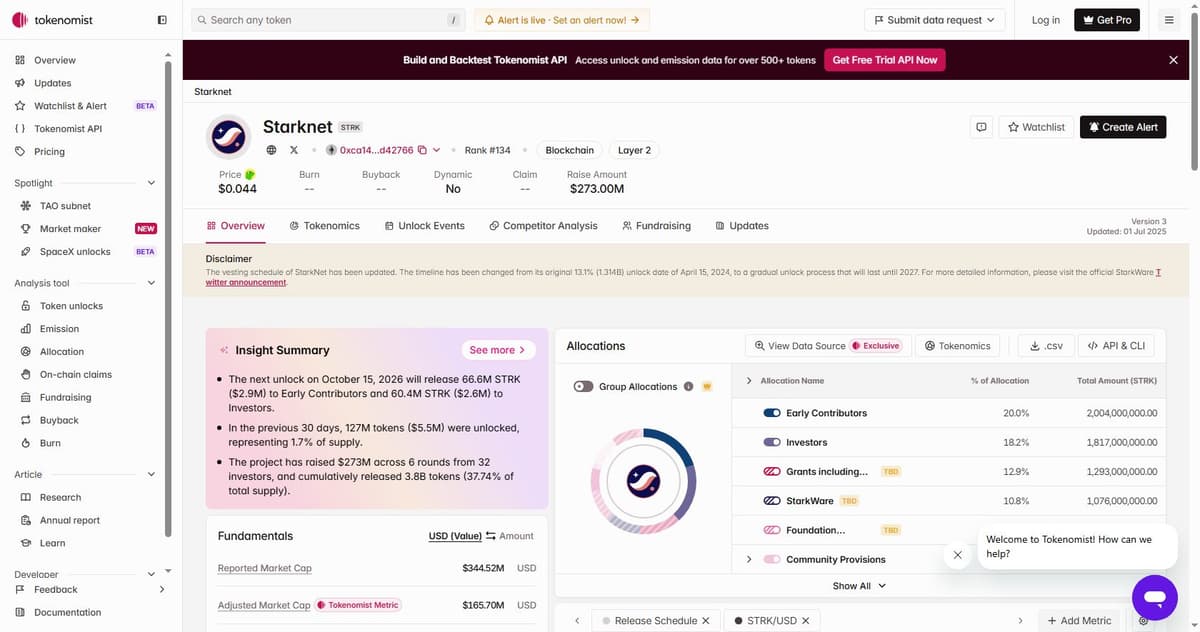Open Submit data request dropdown
This screenshot has width=1200, height=632.
(934, 20)
